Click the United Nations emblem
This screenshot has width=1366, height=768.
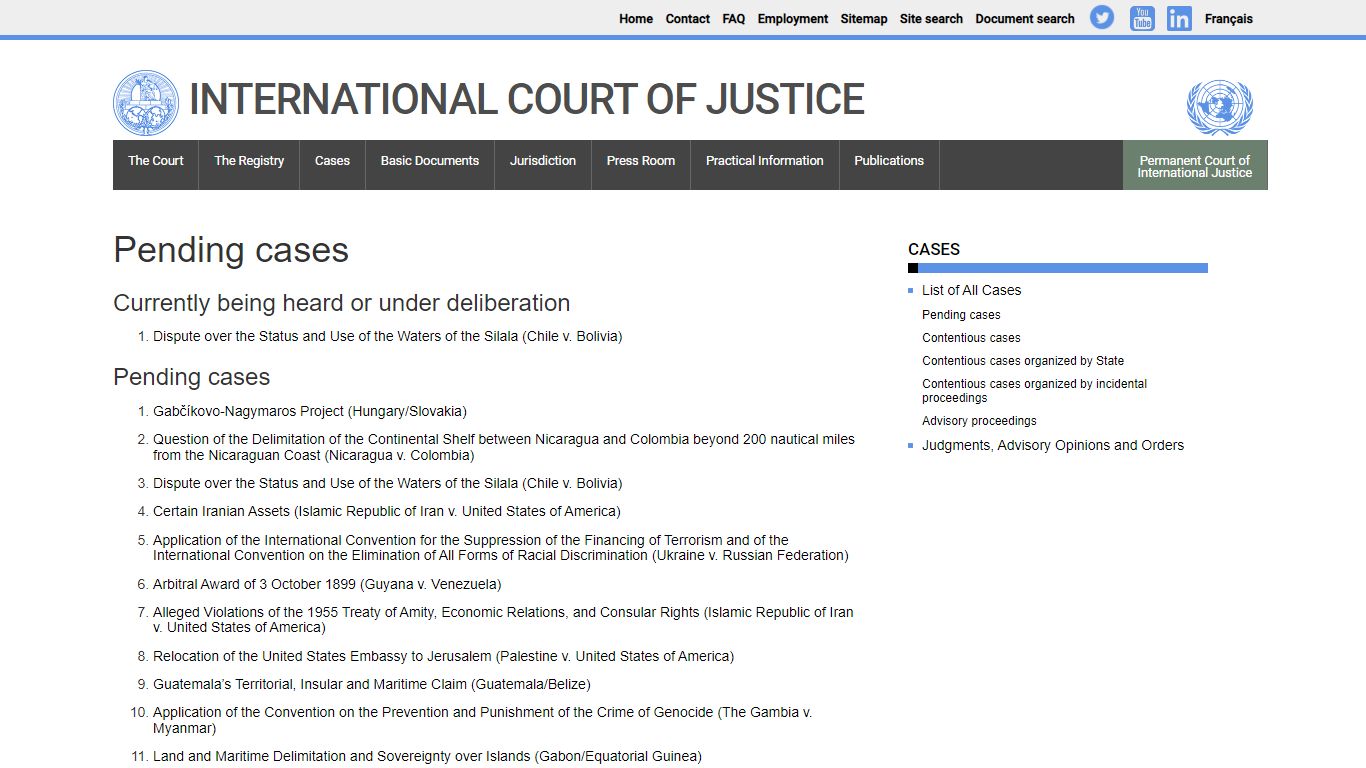click(1219, 108)
